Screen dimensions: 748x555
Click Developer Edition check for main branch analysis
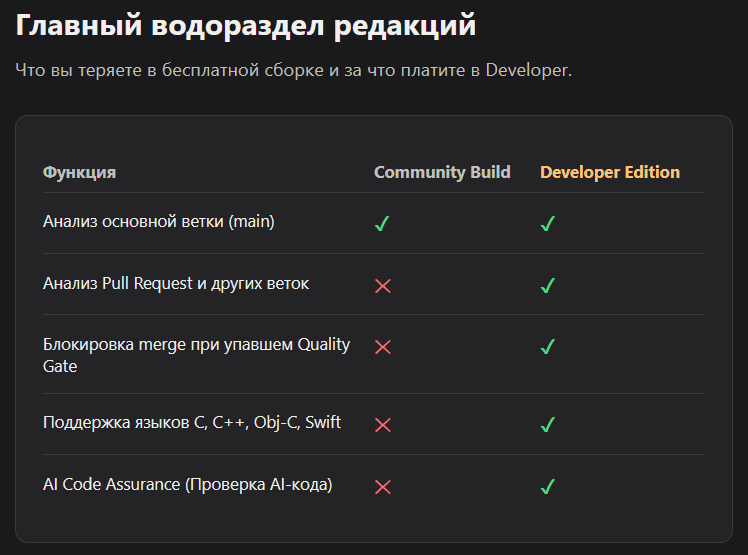[548, 223]
